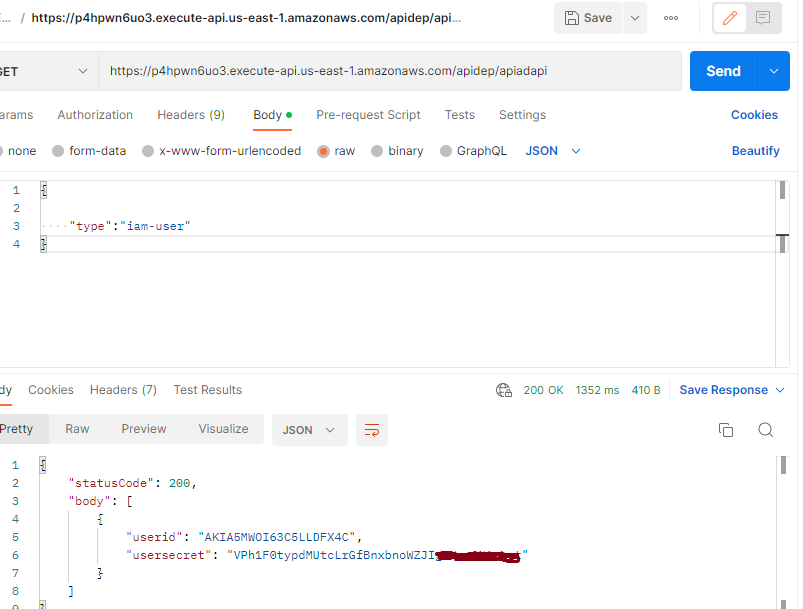Viewport: 803px width, 609px height.
Task: Click the "type":"iam-user" line in body editor
Action: point(130,226)
